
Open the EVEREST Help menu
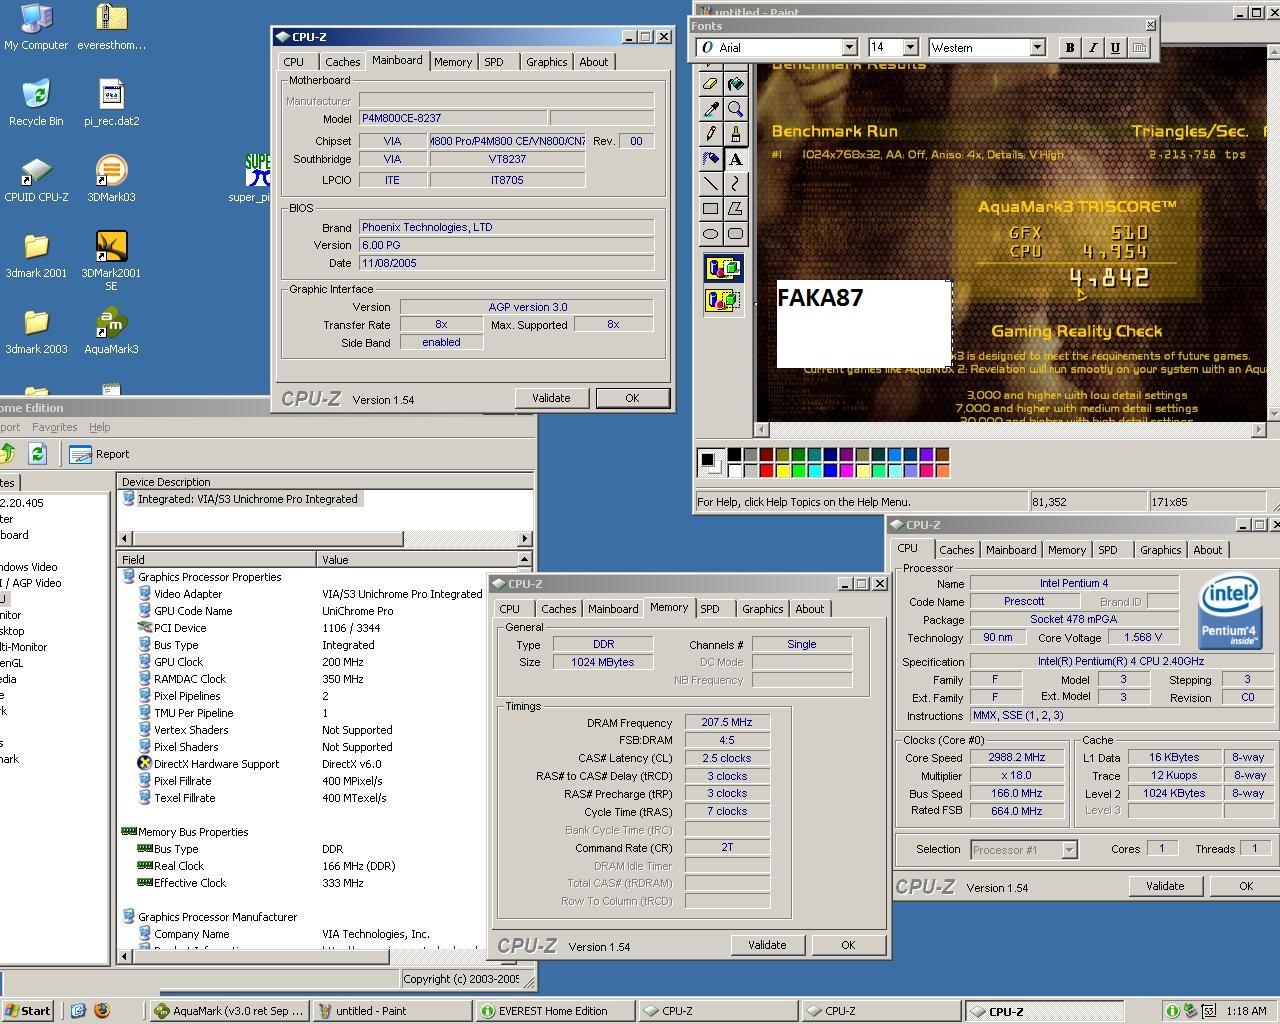pyautogui.click(x=100, y=427)
